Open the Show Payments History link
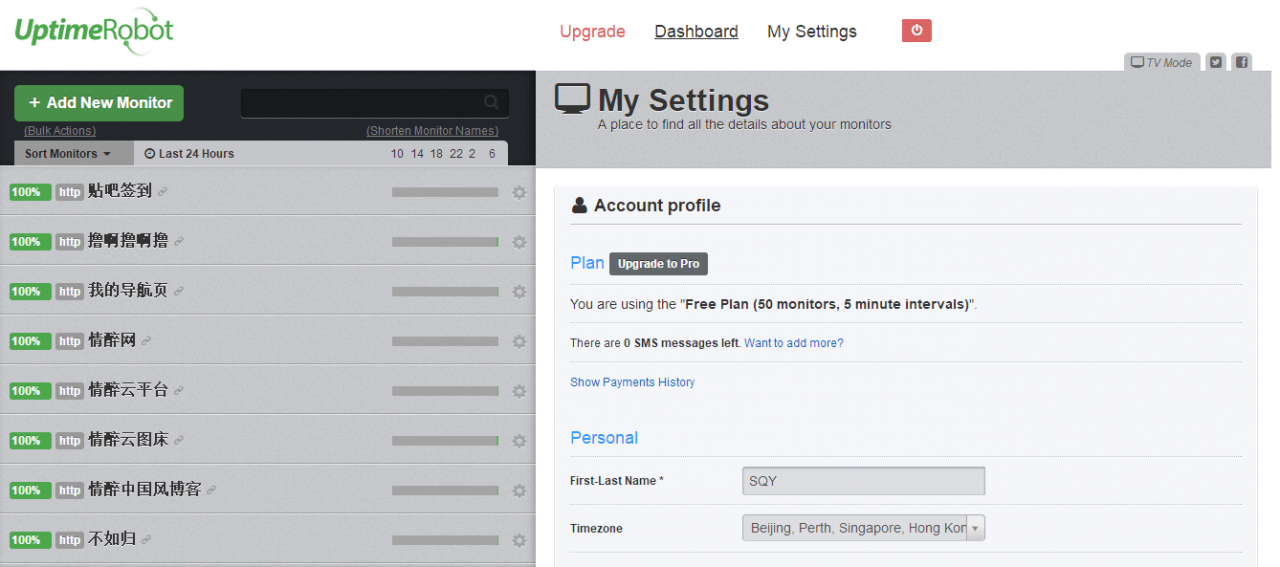This screenshot has width=1280, height=567. coord(632,382)
